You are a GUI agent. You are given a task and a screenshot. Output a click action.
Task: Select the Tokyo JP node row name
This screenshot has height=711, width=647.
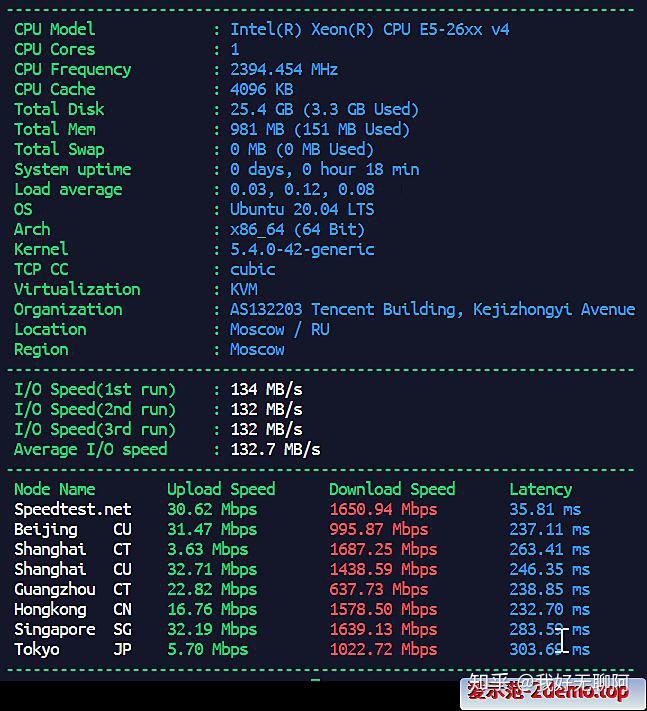point(37,649)
